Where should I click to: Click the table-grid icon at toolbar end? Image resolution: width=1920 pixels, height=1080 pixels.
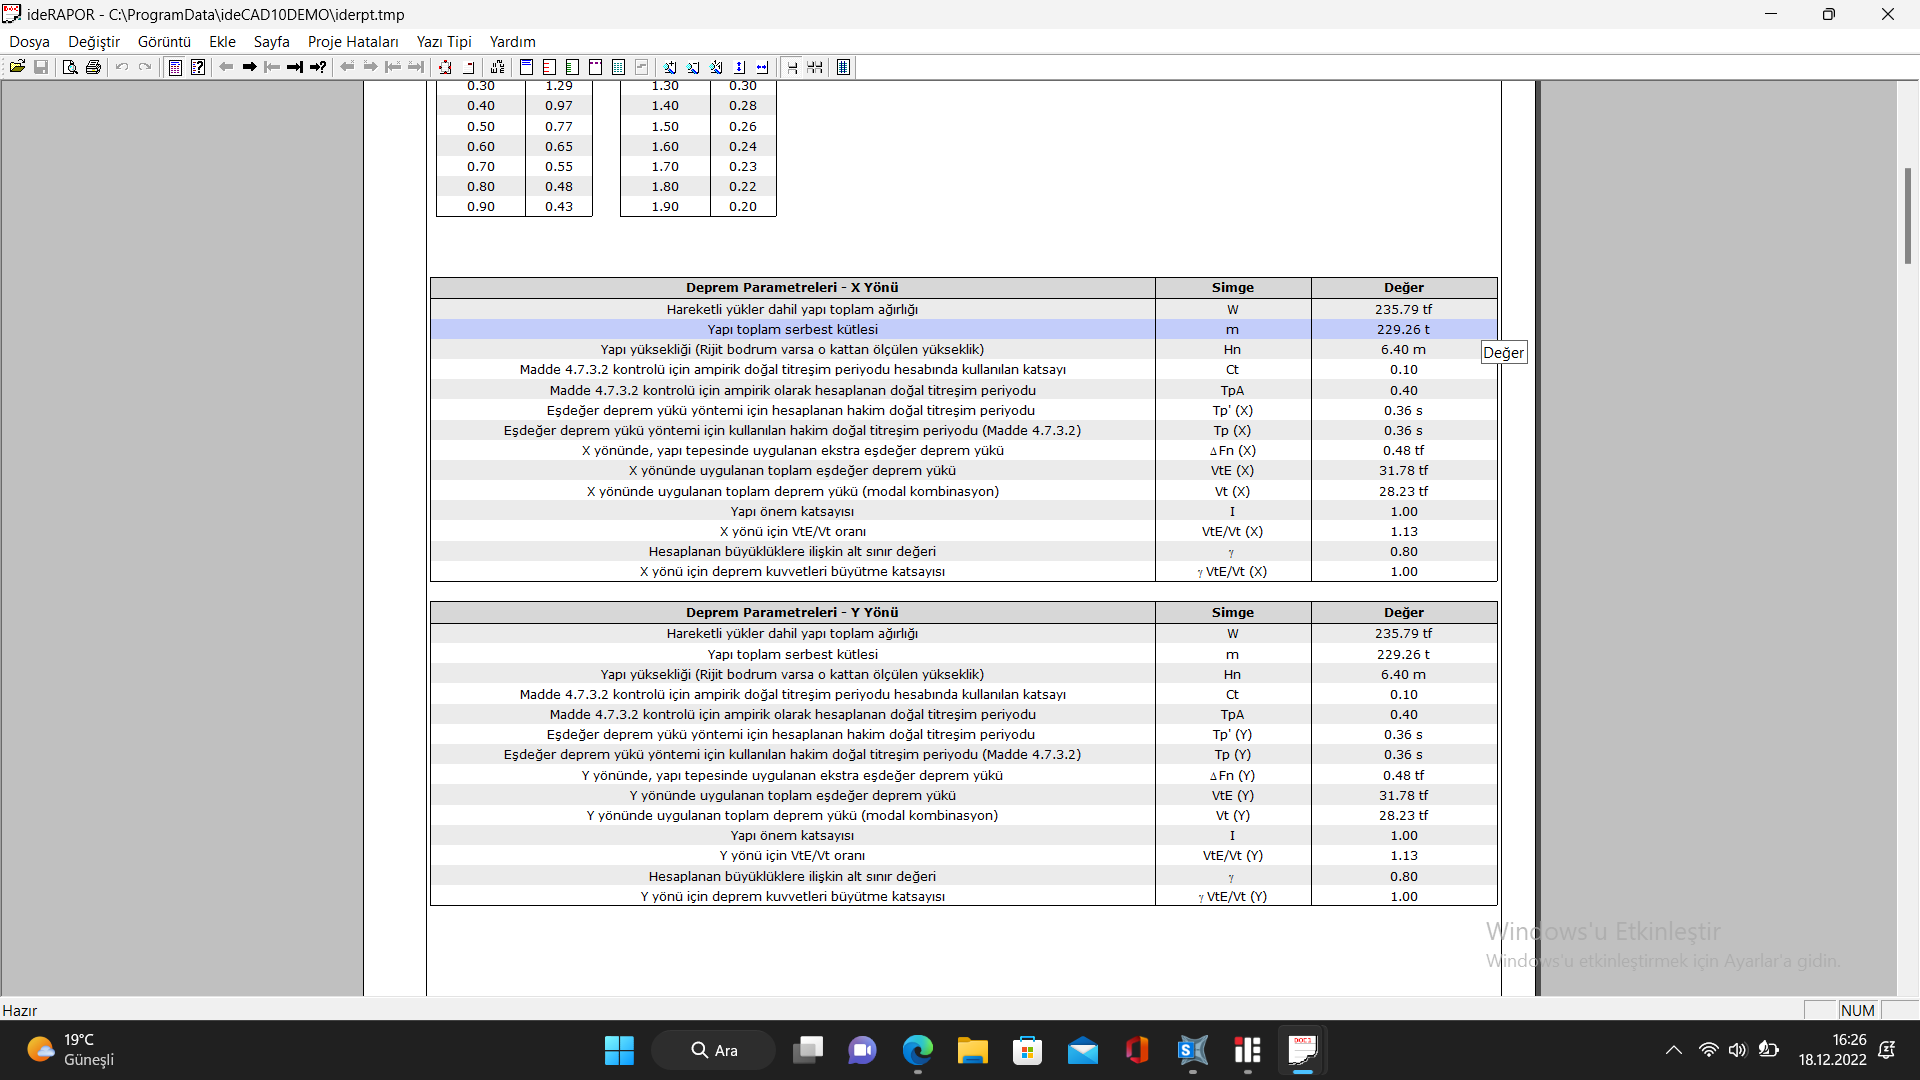pyautogui.click(x=843, y=67)
